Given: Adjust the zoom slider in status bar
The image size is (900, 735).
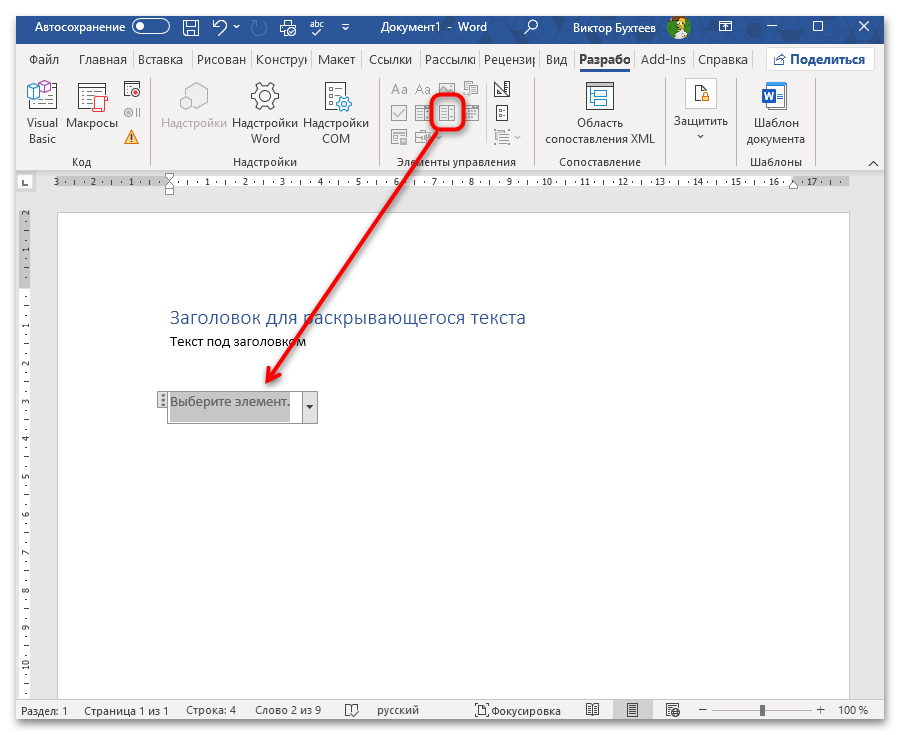Looking at the screenshot, I should pos(761,710).
